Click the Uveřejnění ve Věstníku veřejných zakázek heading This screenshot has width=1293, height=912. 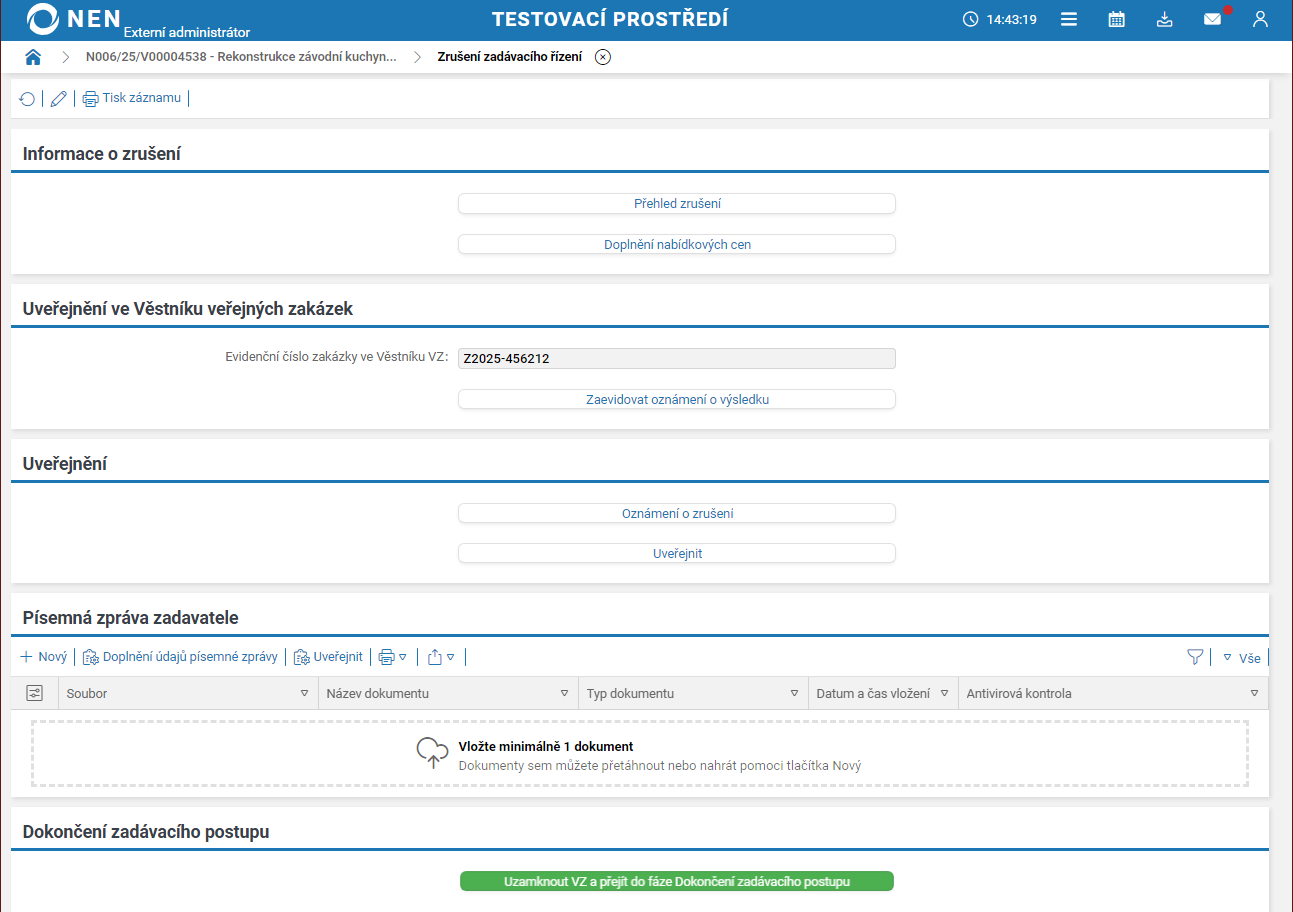[x=188, y=309]
